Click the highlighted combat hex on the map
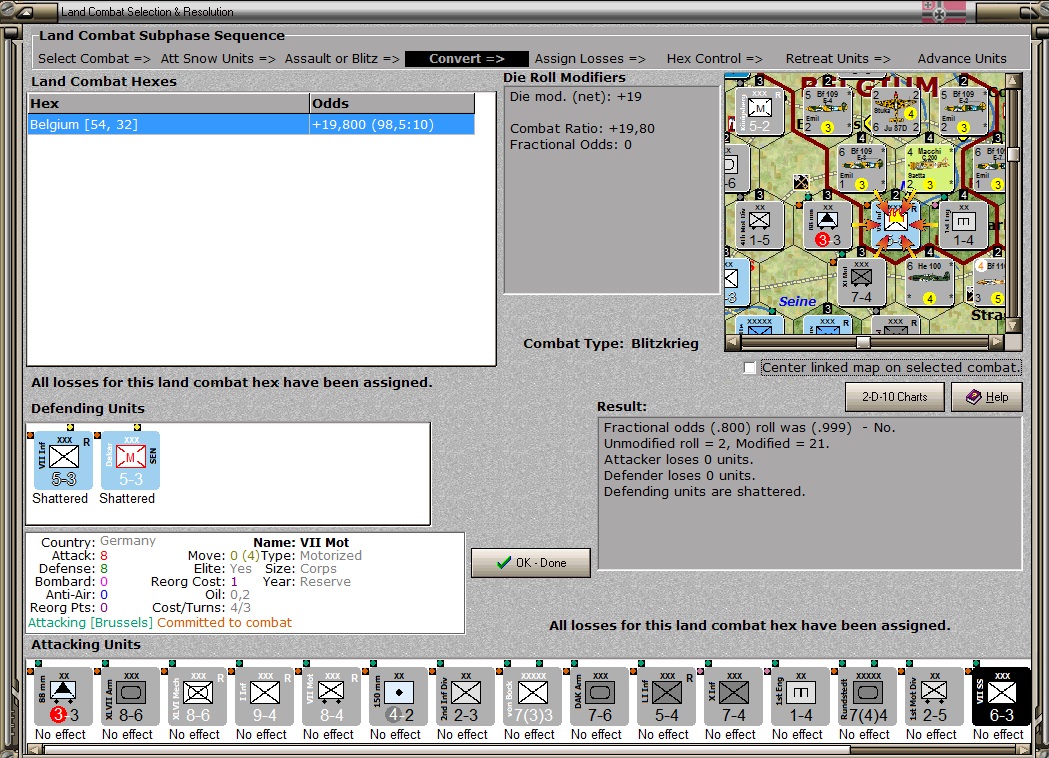1049x758 pixels. (895, 225)
